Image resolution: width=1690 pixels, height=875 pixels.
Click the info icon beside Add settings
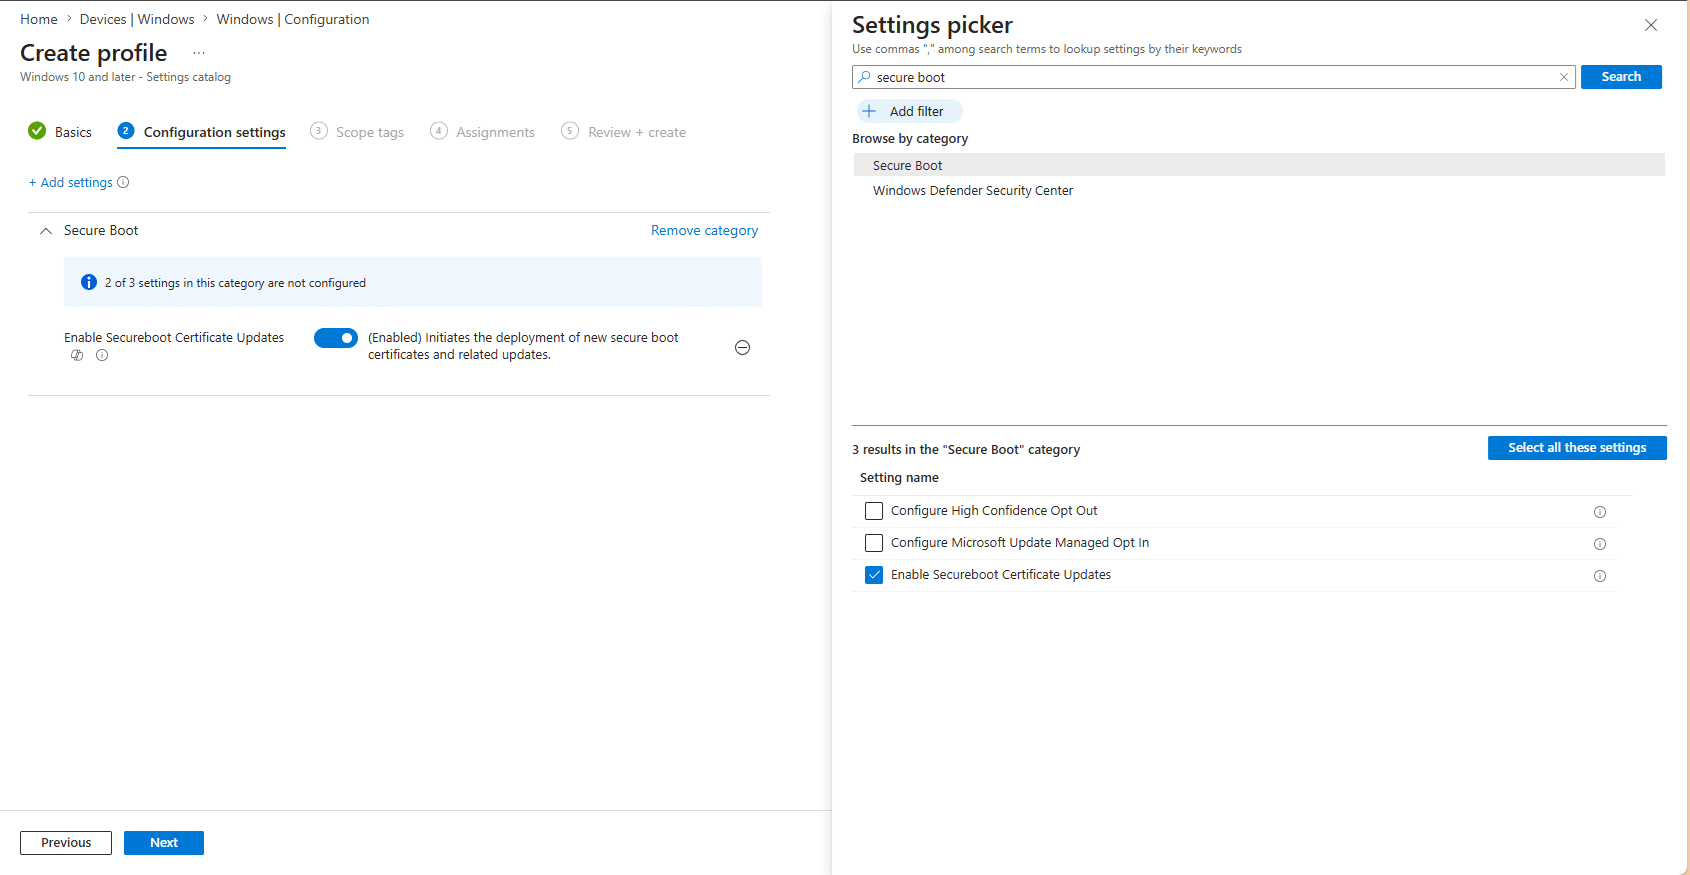tap(123, 182)
